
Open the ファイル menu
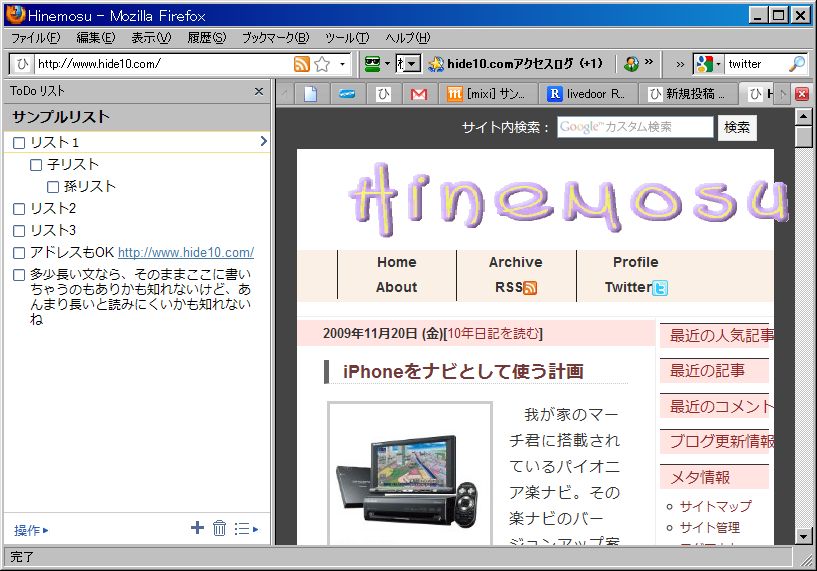(35, 38)
